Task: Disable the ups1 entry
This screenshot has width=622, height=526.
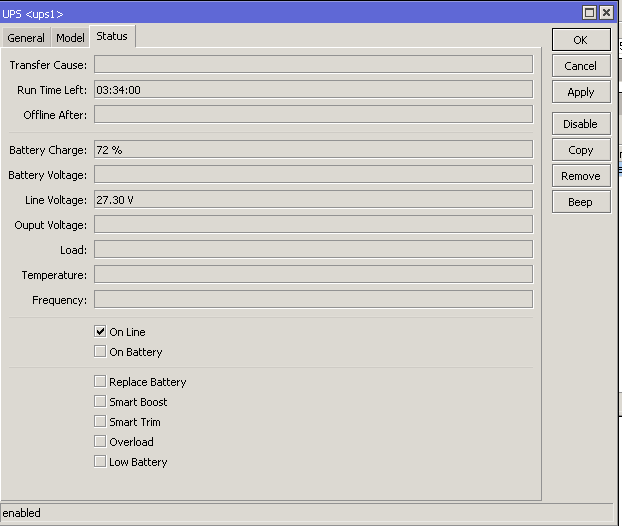Action: (581, 124)
